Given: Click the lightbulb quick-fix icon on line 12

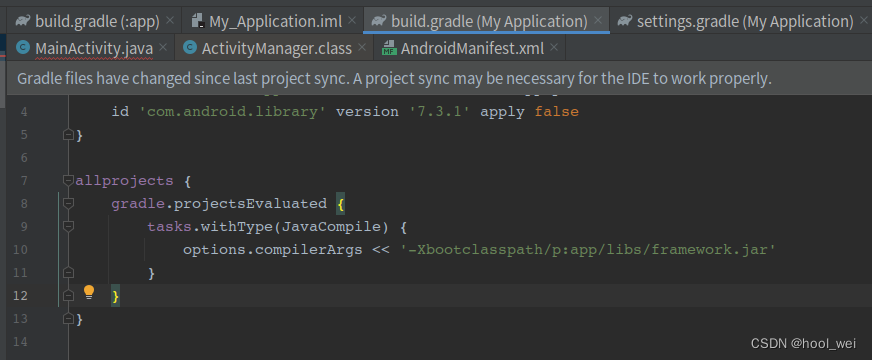Looking at the screenshot, I should pos(89,293).
